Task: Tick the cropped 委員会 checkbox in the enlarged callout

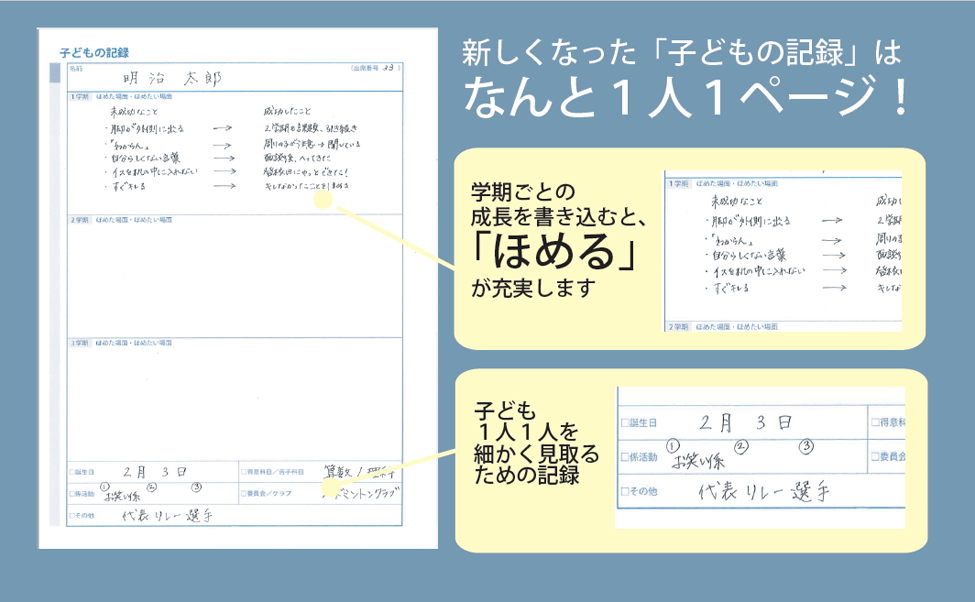Action: (875, 456)
